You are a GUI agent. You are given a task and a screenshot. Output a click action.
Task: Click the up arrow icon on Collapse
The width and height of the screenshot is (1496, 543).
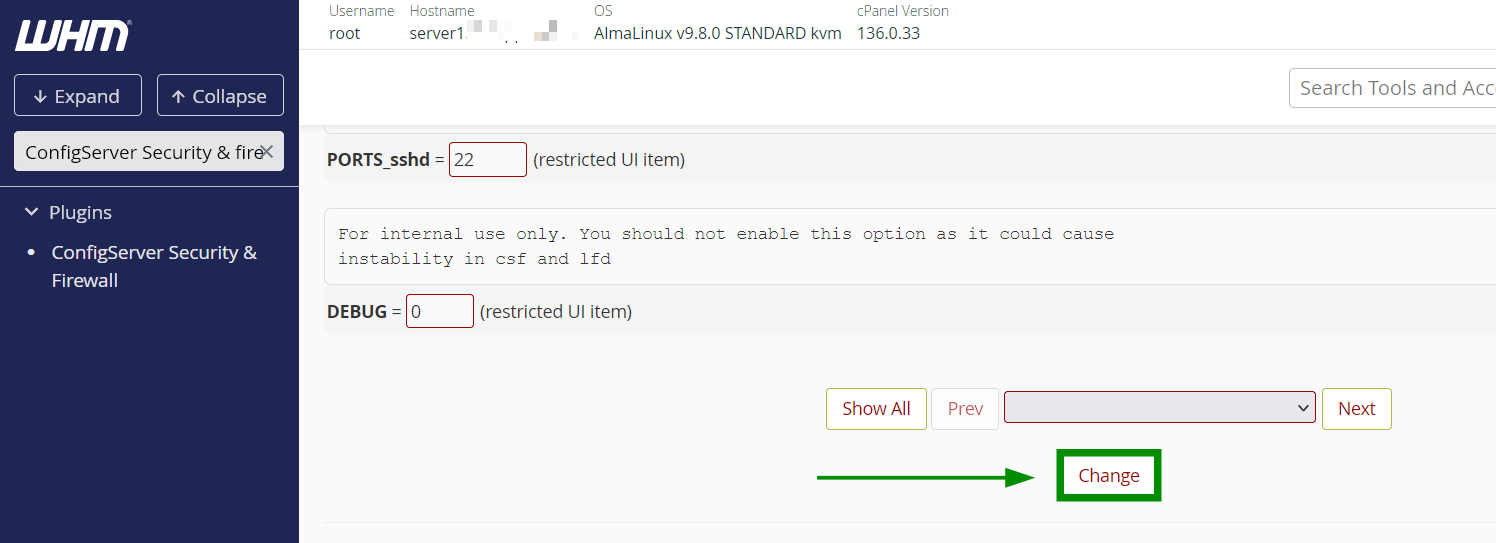pyautogui.click(x=178, y=96)
